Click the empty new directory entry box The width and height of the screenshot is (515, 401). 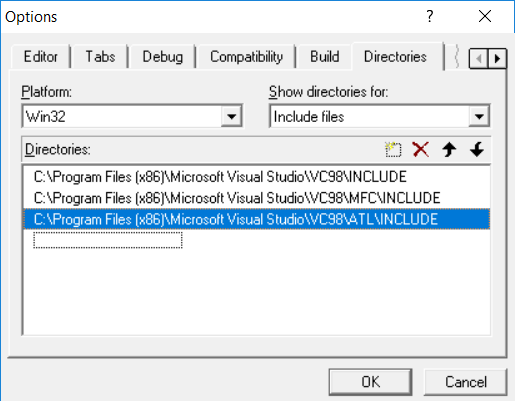pyautogui.click(x=108, y=240)
